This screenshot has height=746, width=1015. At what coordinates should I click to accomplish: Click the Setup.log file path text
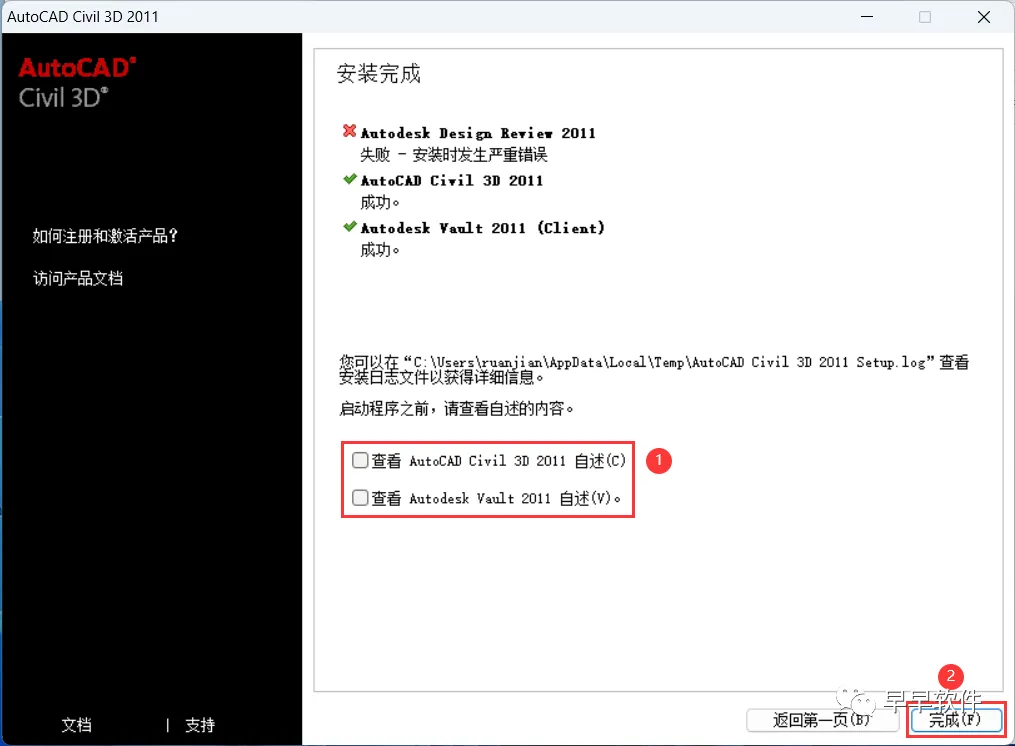(x=673, y=362)
